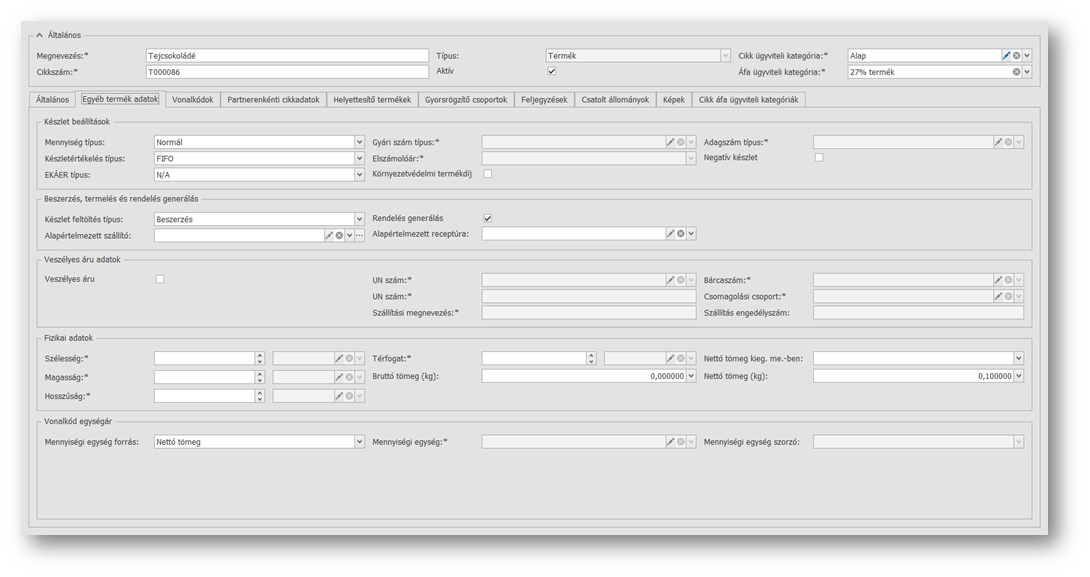
Task: Expand the Készletértékelés típus FIFO dropdown
Action: 359,158
